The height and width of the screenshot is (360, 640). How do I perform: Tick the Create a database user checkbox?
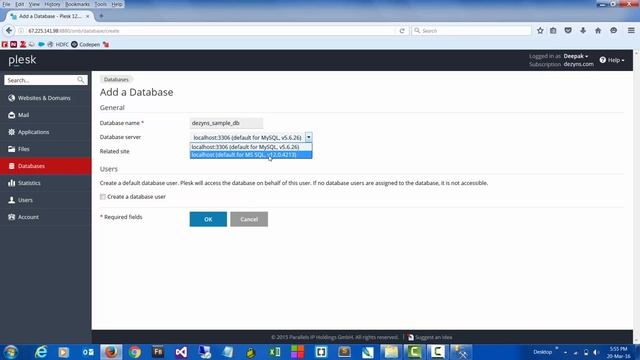tap(103, 197)
